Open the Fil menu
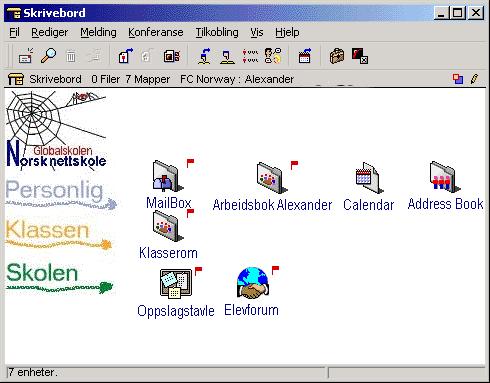The height and width of the screenshot is (383, 490). (x=14, y=32)
